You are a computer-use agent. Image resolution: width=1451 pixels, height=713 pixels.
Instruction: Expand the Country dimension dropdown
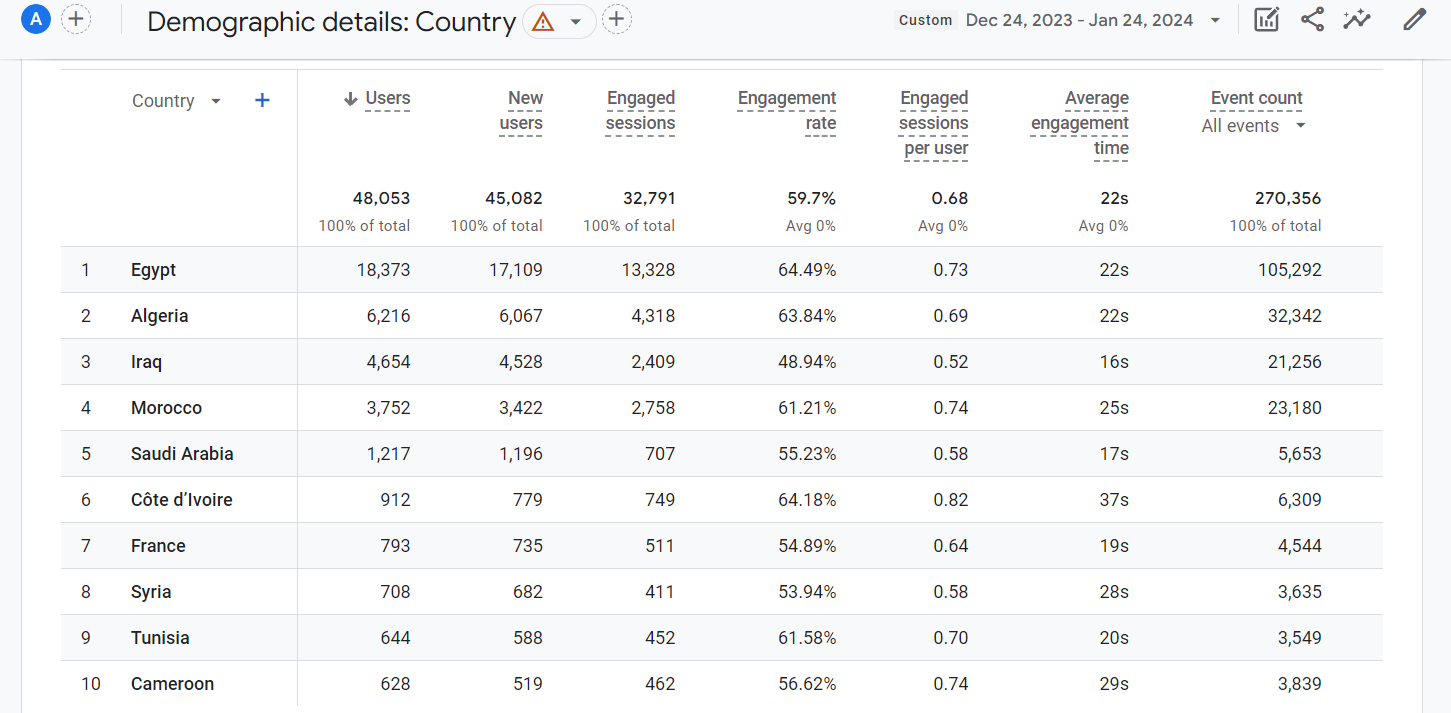click(215, 101)
